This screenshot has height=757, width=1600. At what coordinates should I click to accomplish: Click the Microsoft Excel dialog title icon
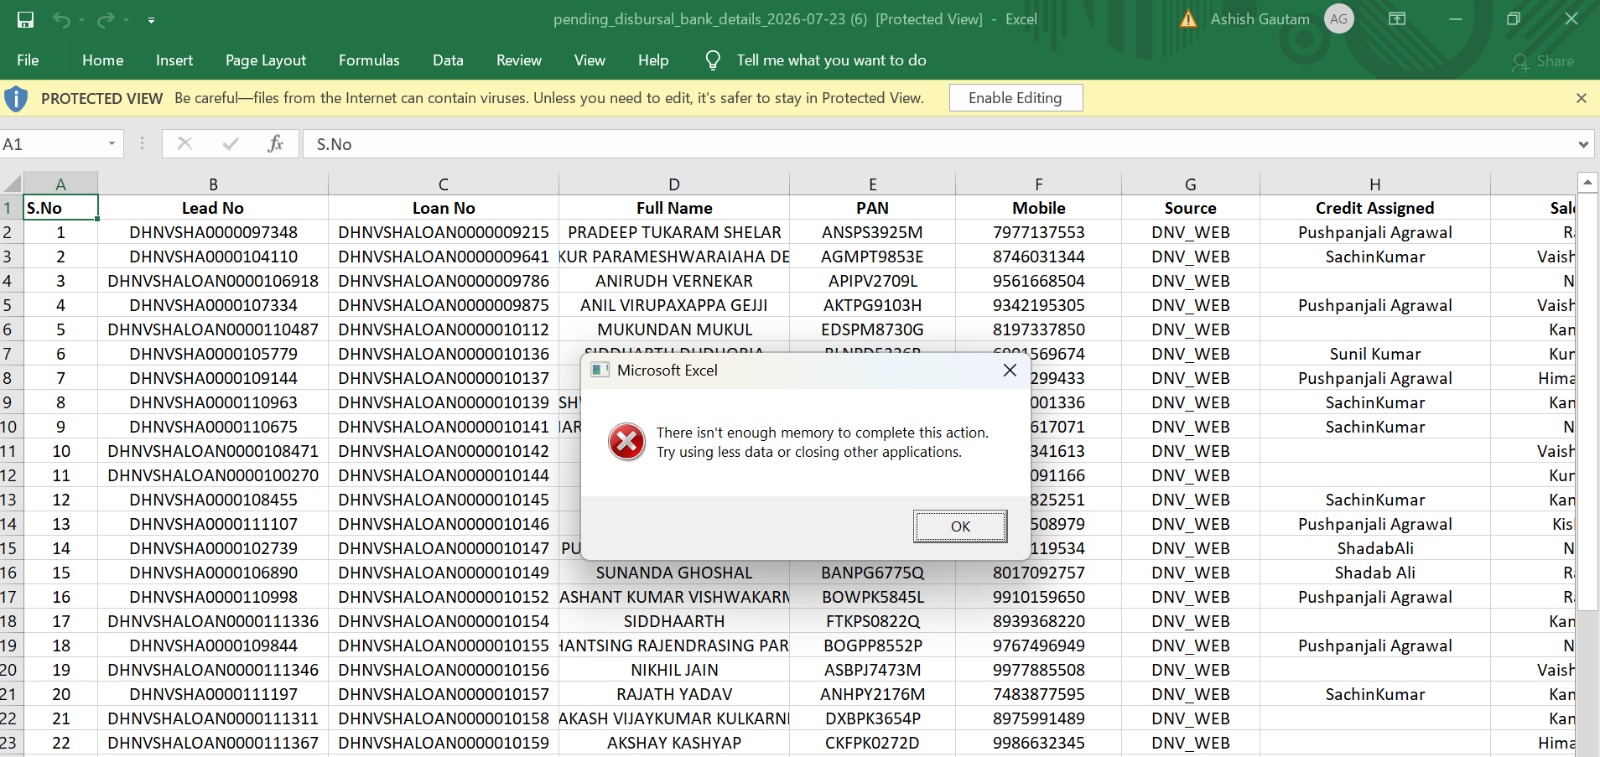point(600,370)
